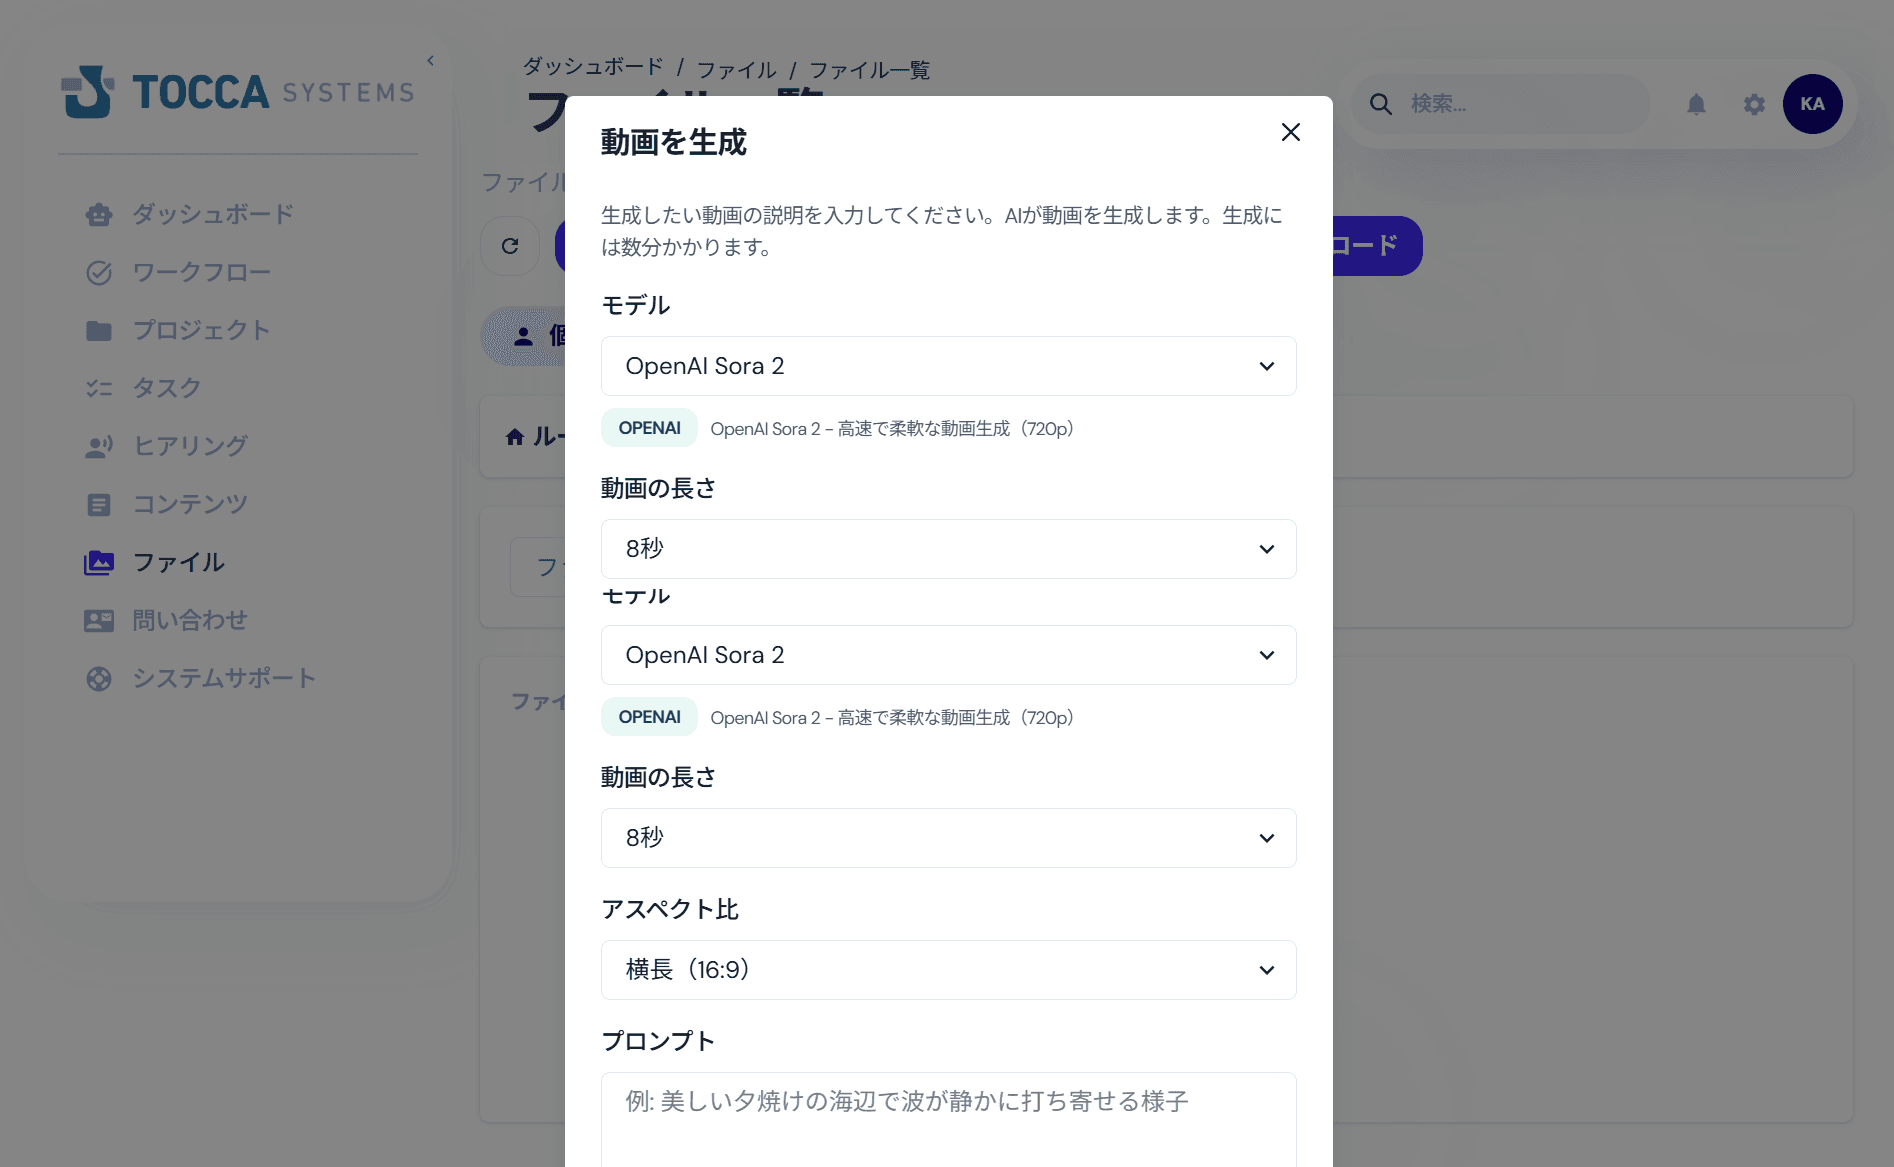Open the ワークフロー section via its checkmark icon

[99, 272]
